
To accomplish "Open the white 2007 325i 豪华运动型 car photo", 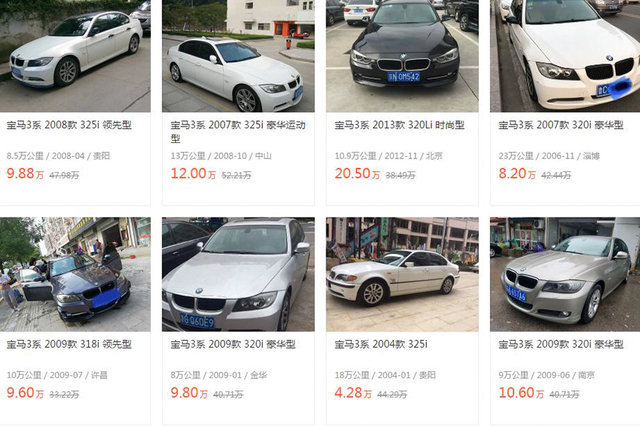I will point(238,56).
